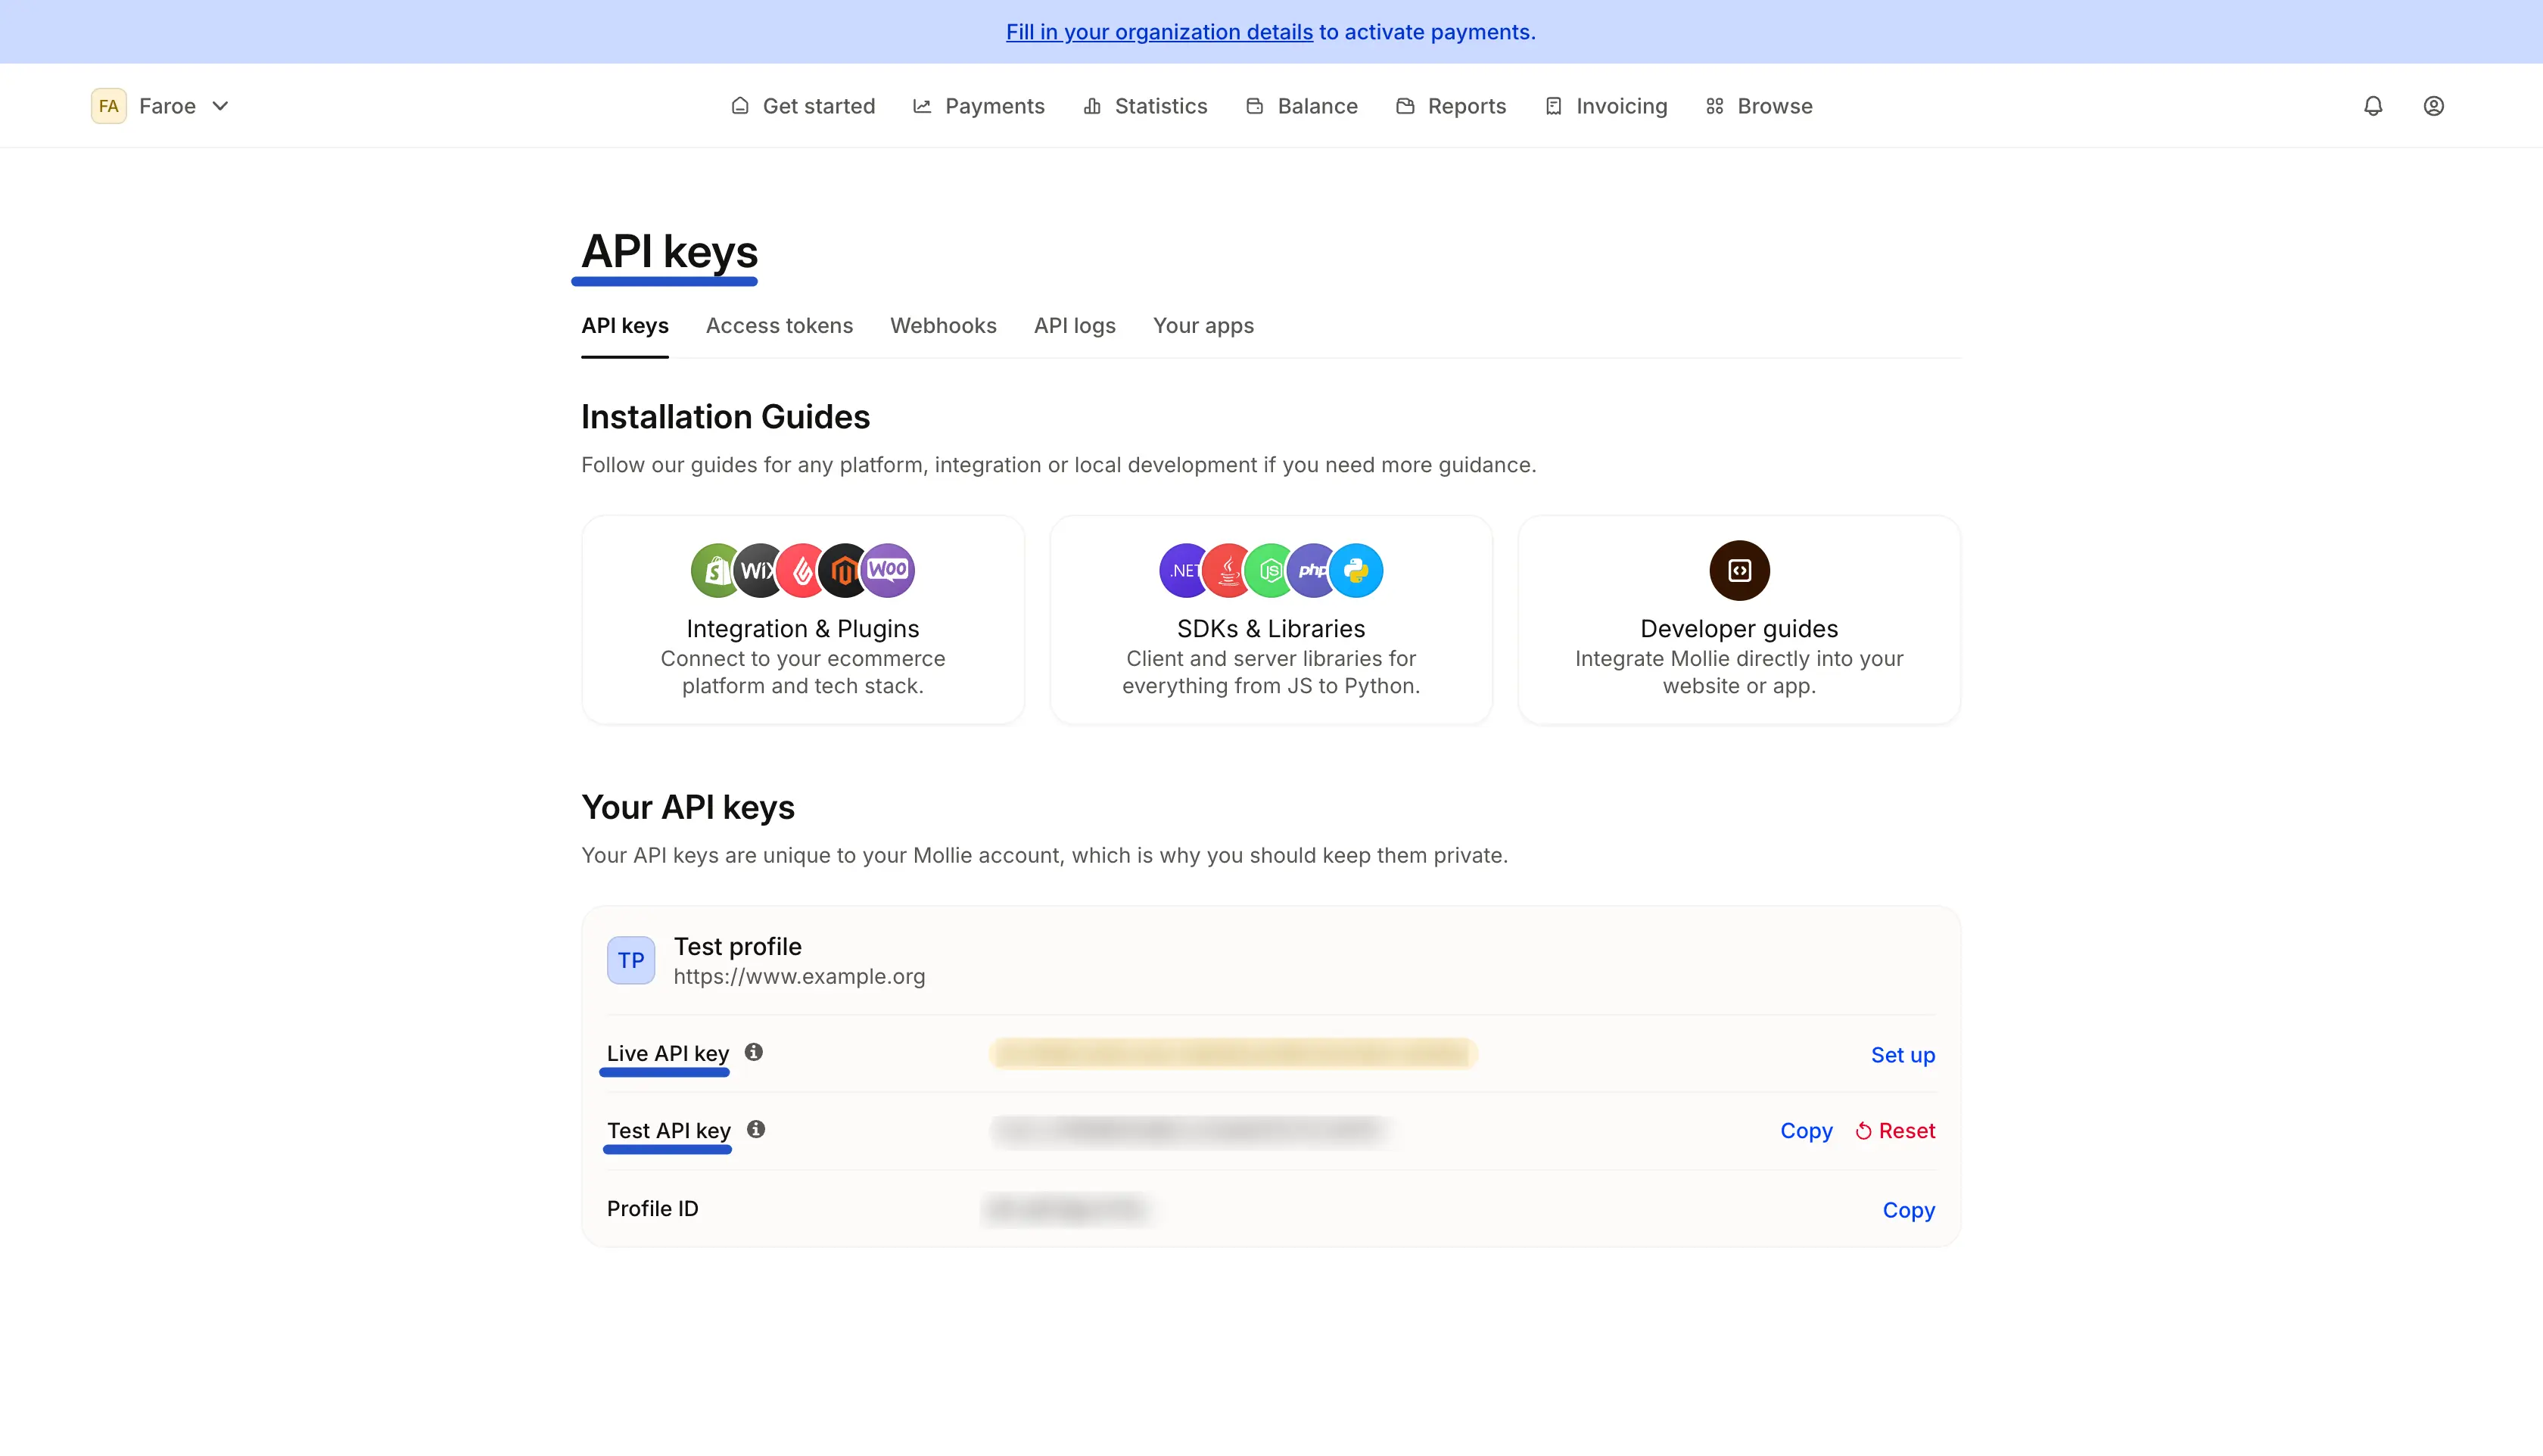
Task: Open the account profile icon
Action: pos(2434,106)
